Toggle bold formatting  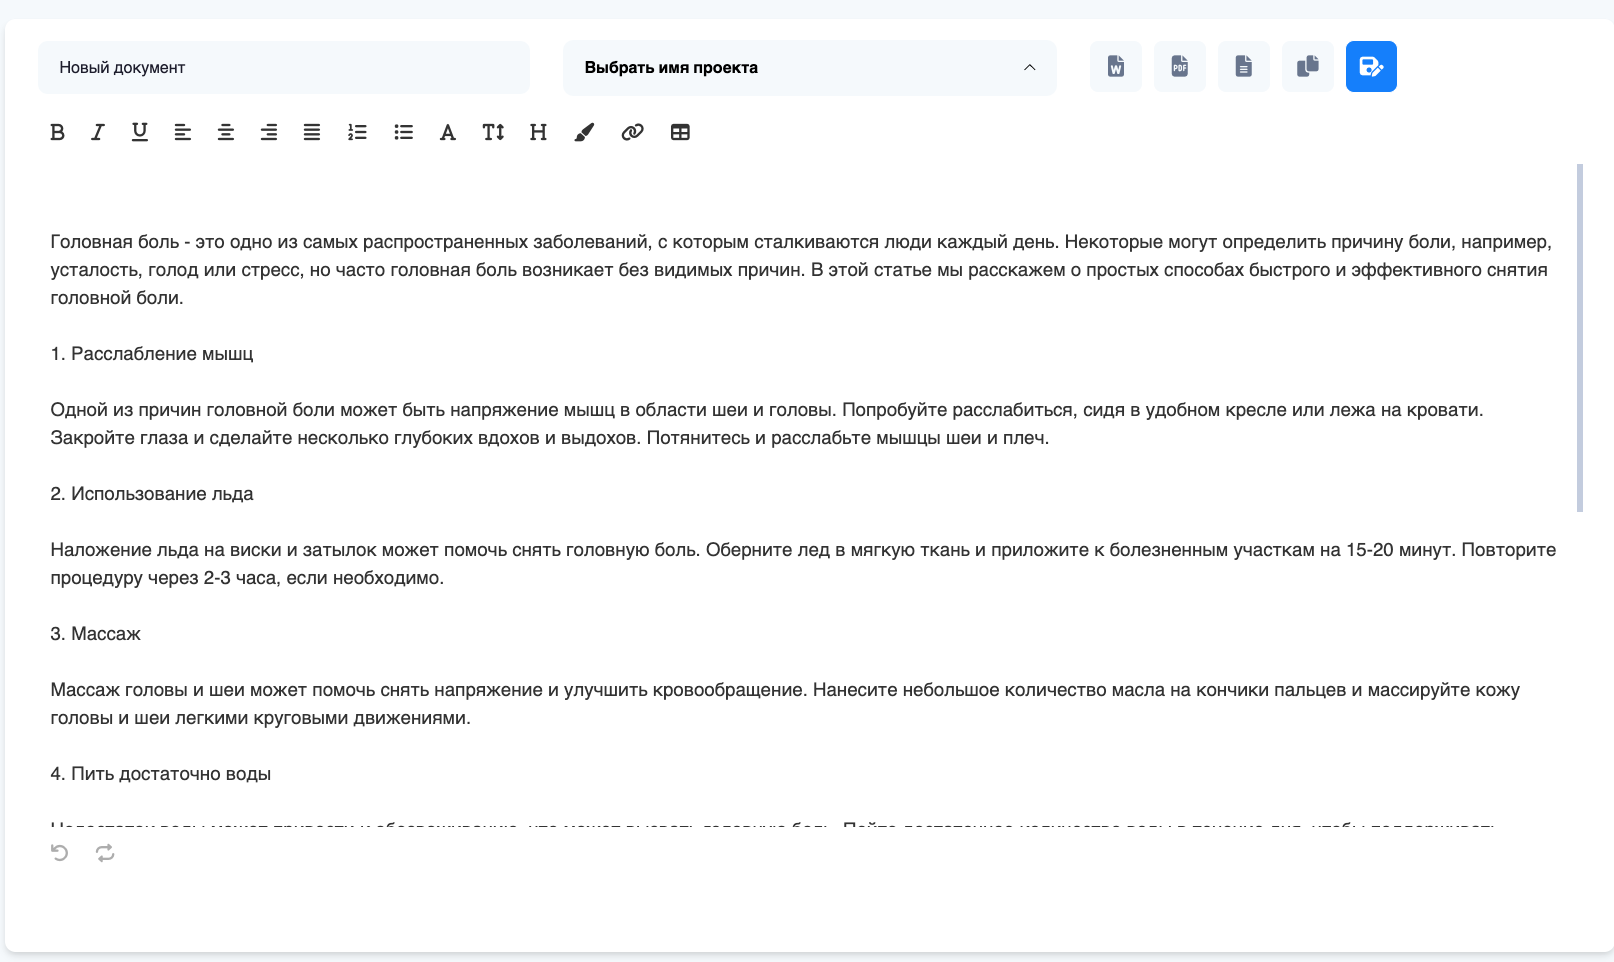coord(57,132)
